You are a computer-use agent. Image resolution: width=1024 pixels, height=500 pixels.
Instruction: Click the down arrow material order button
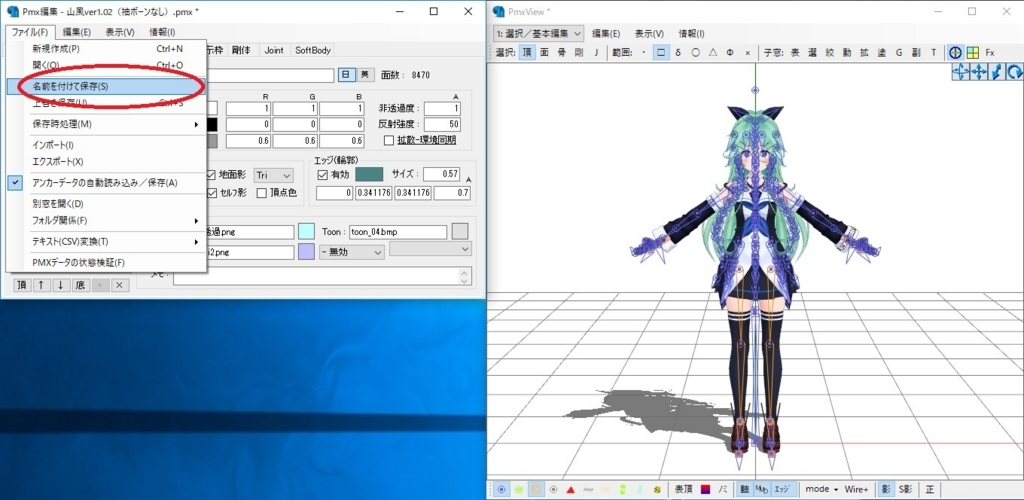pyautogui.click(x=60, y=285)
